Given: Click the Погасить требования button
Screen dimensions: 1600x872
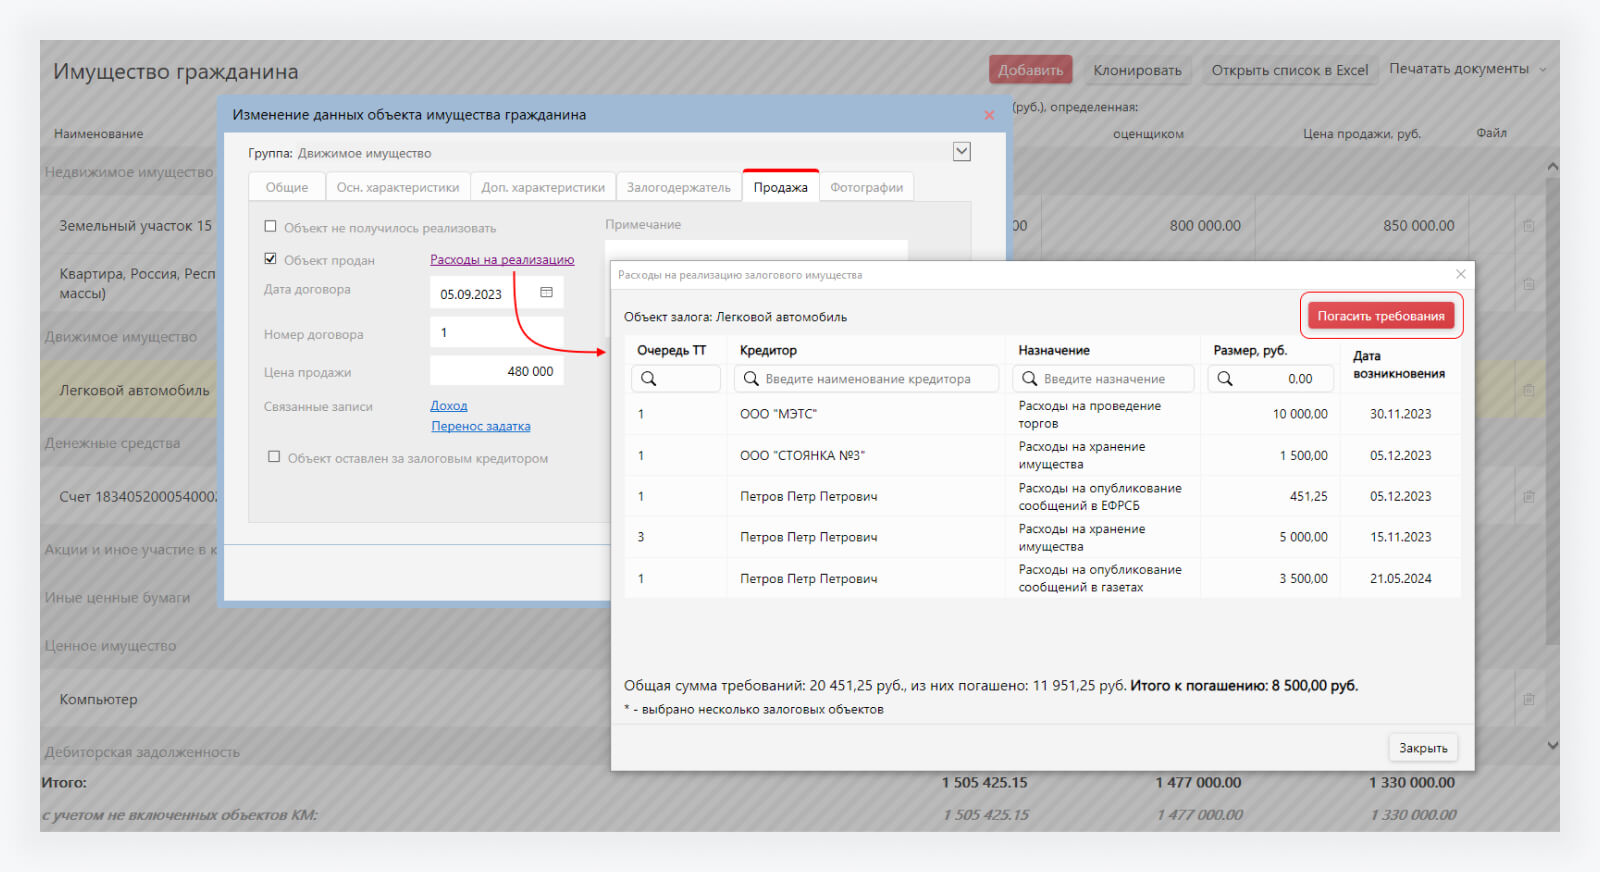Looking at the screenshot, I should (x=1381, y=316).
